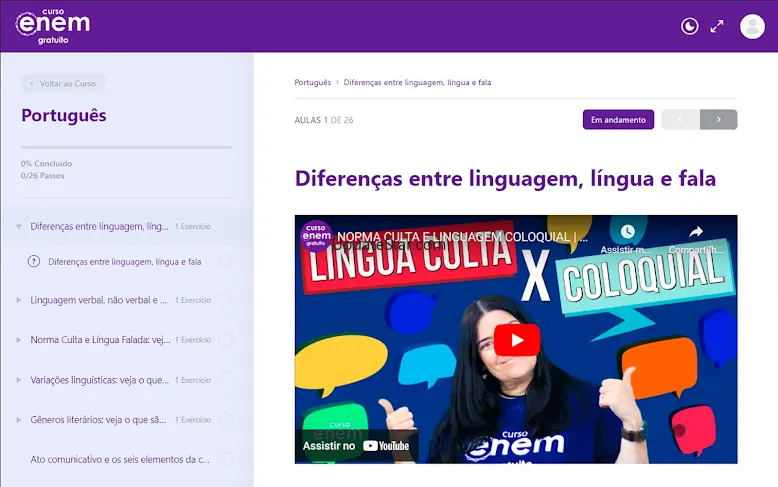Click the 0% Concluído text
The image size is (778, 487).
coord(46,163)
